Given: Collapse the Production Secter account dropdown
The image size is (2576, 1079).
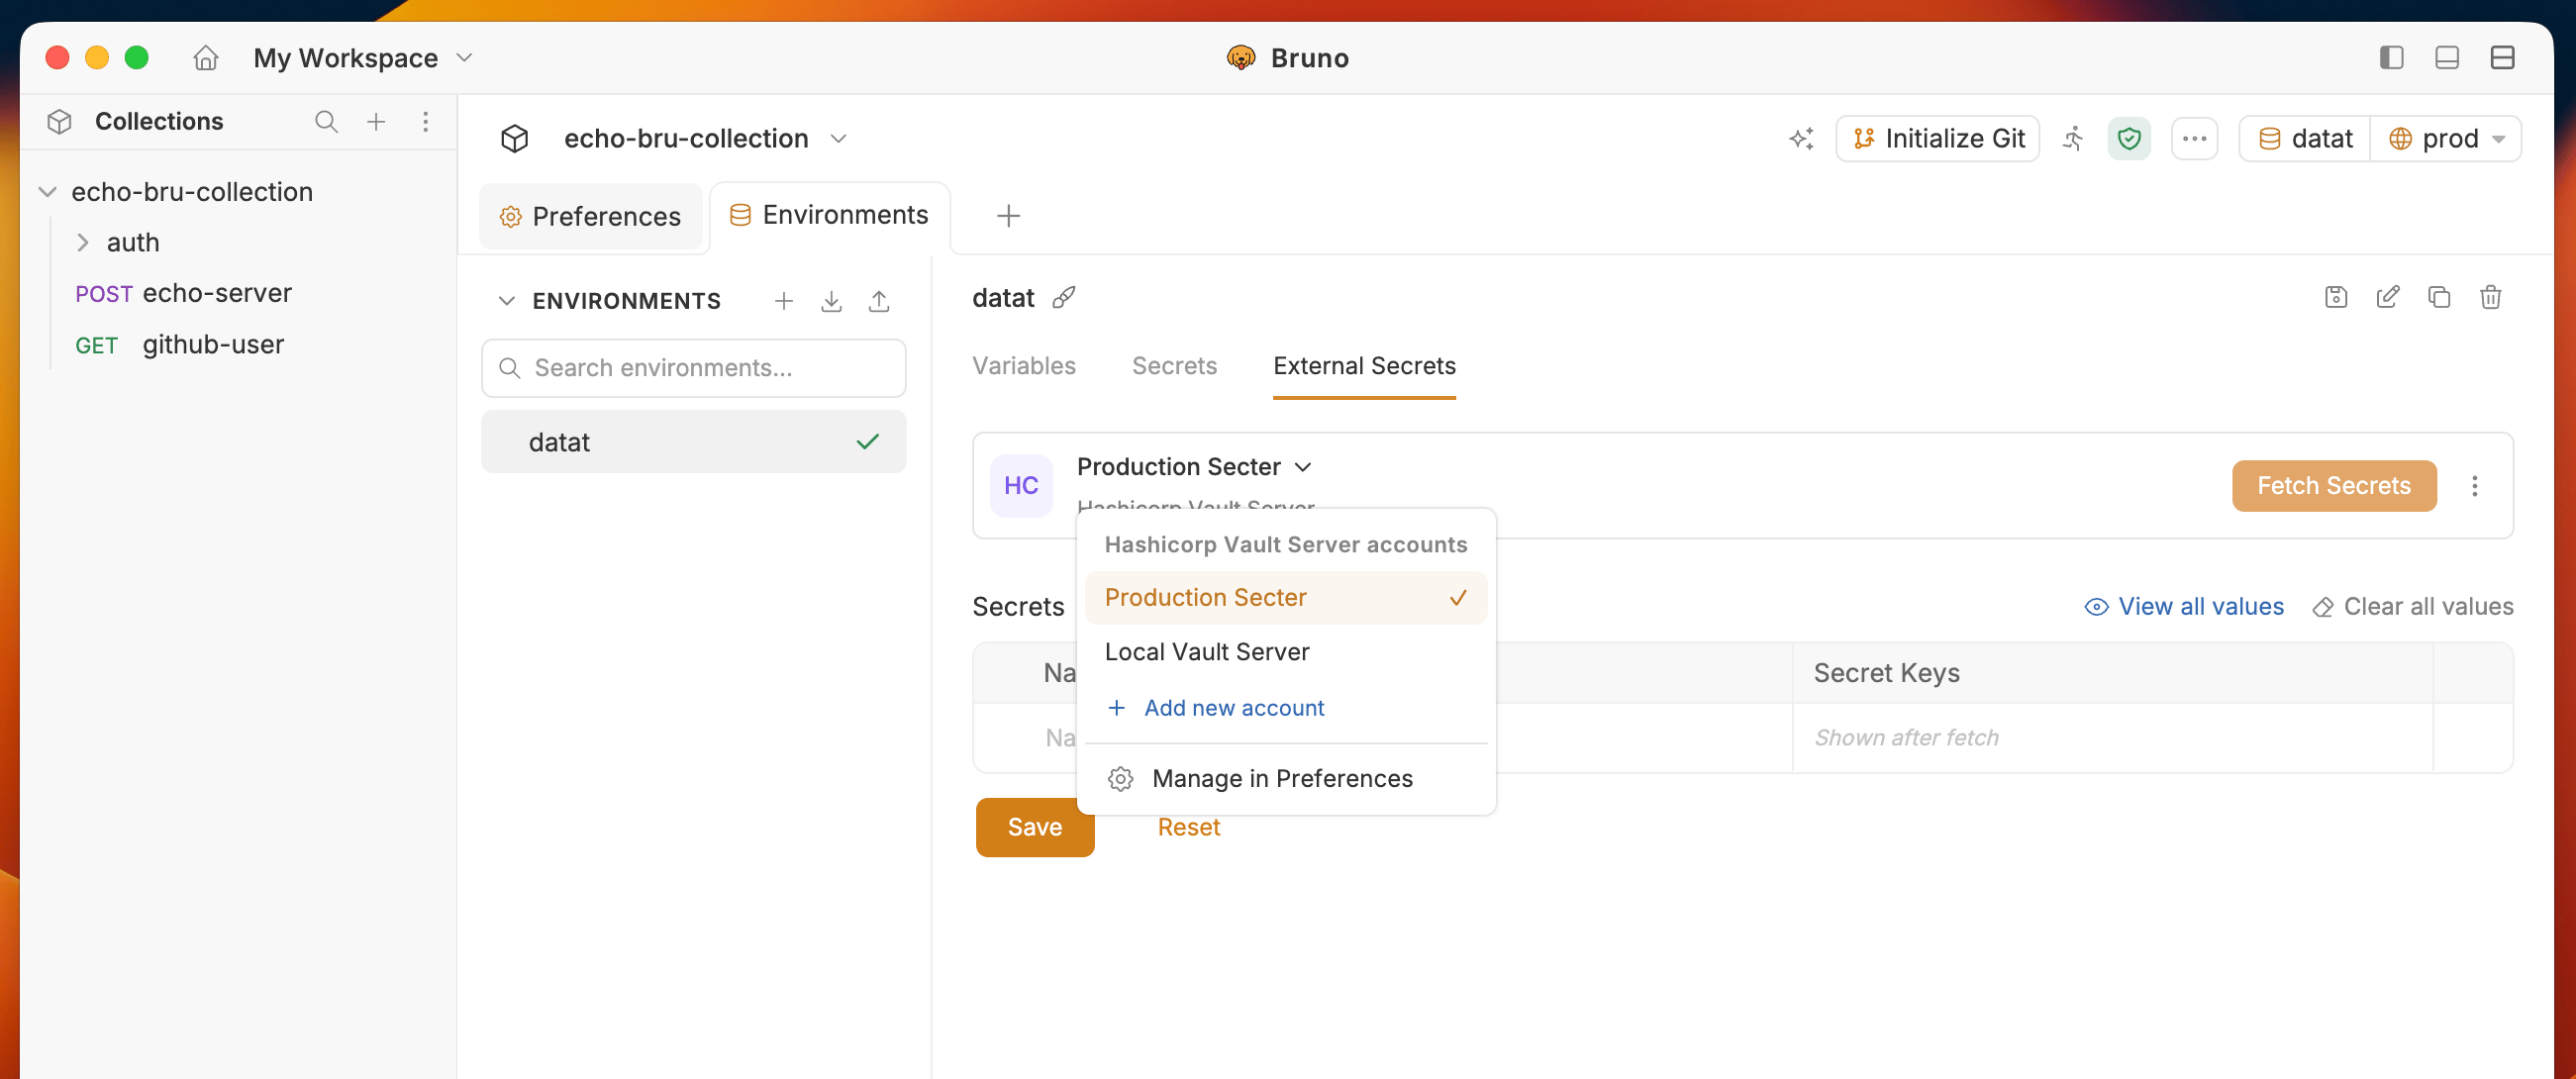Looking at the screenshot, I should [x=1194, y=467].
